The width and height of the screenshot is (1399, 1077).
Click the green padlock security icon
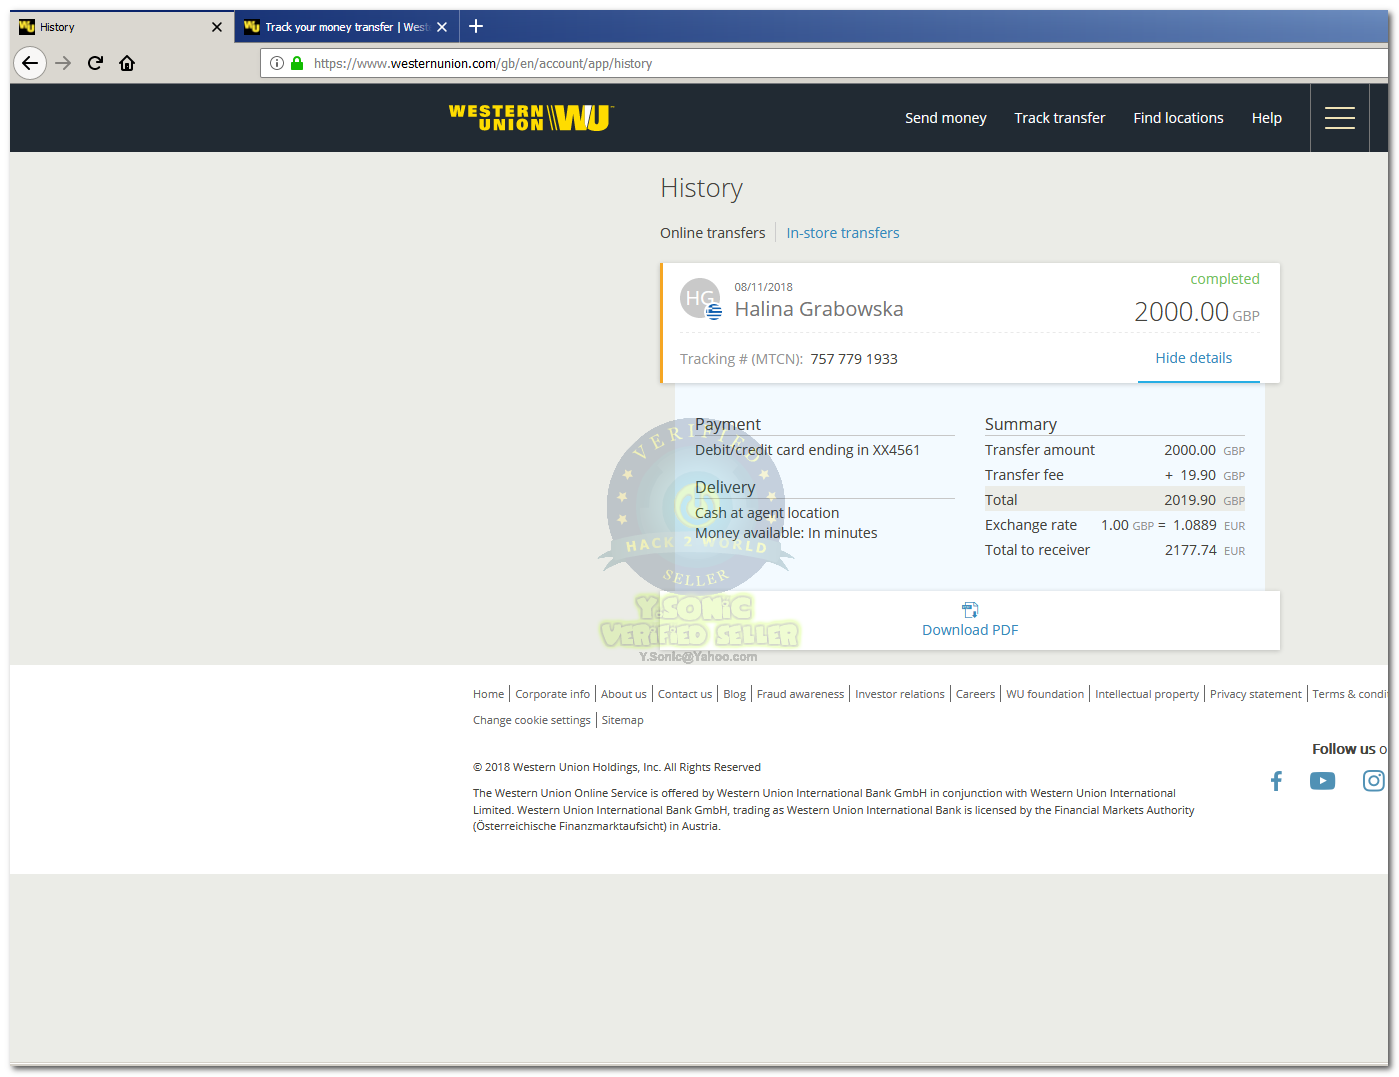[297, 63]
